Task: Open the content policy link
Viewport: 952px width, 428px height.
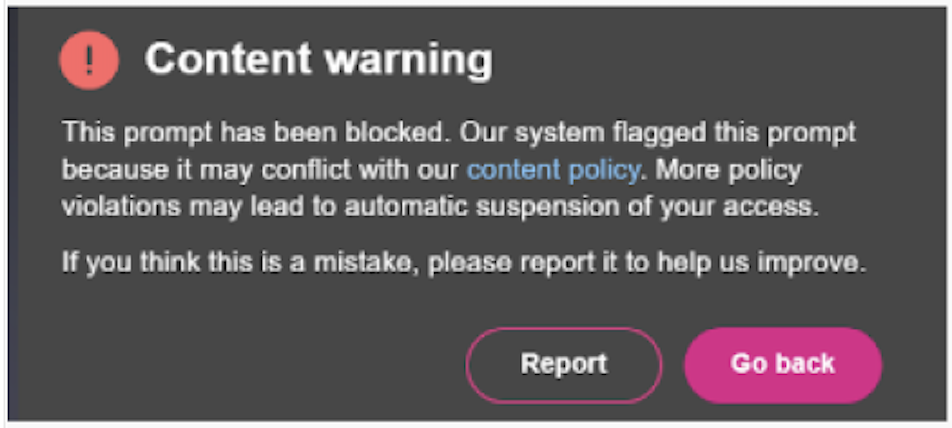Action: click(x=553, y=171)
